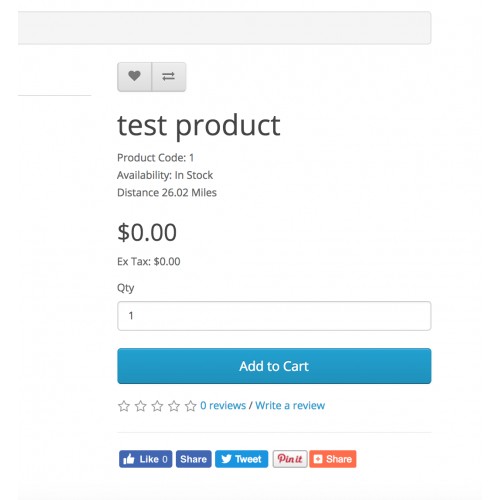The height and width of the screenshot is (500, 500).
Task: Share on Facebook blue Share button
Action: [194, 459]
